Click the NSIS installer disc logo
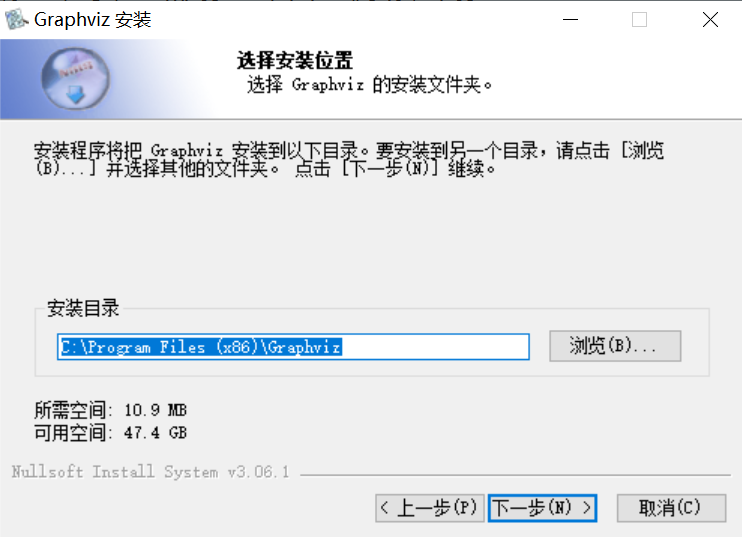 (76, 79)
